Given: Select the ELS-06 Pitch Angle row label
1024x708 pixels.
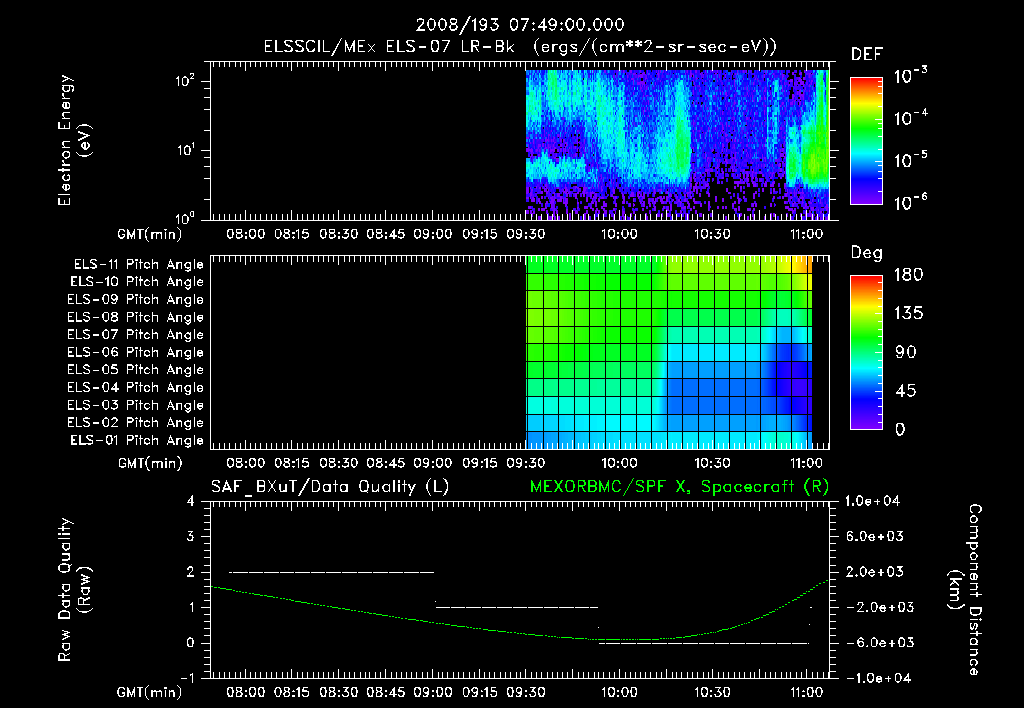Looking at the screenshot, I should coord(136,353).
